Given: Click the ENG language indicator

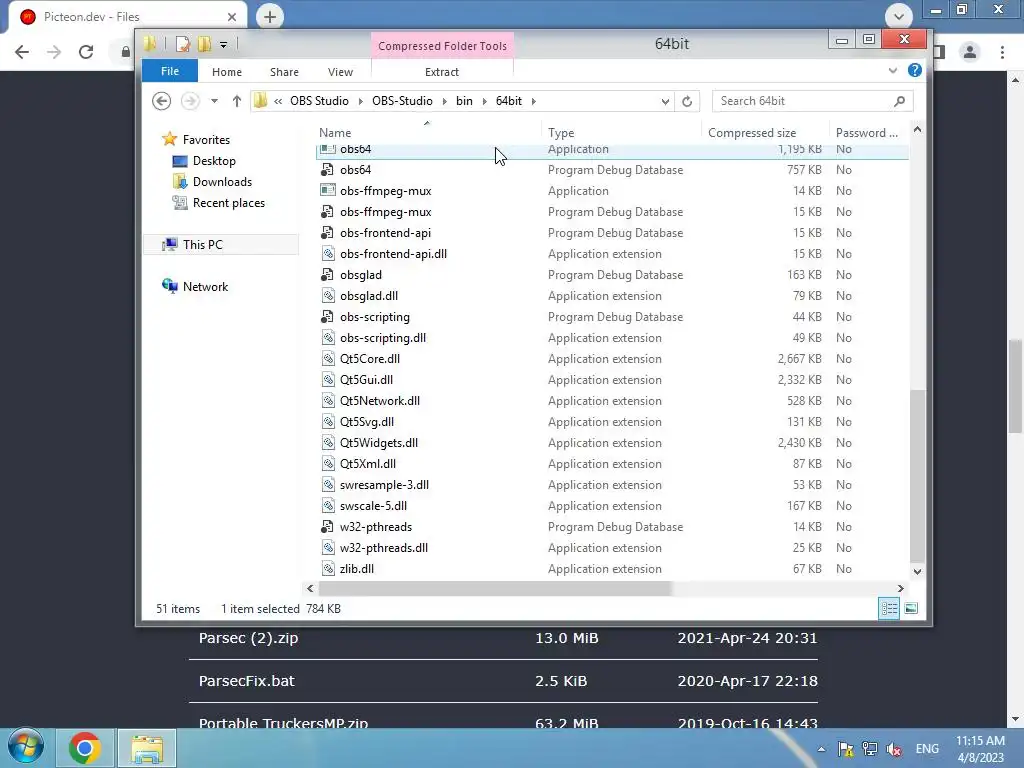Looking at the screenshot, I should coord(927,749).
